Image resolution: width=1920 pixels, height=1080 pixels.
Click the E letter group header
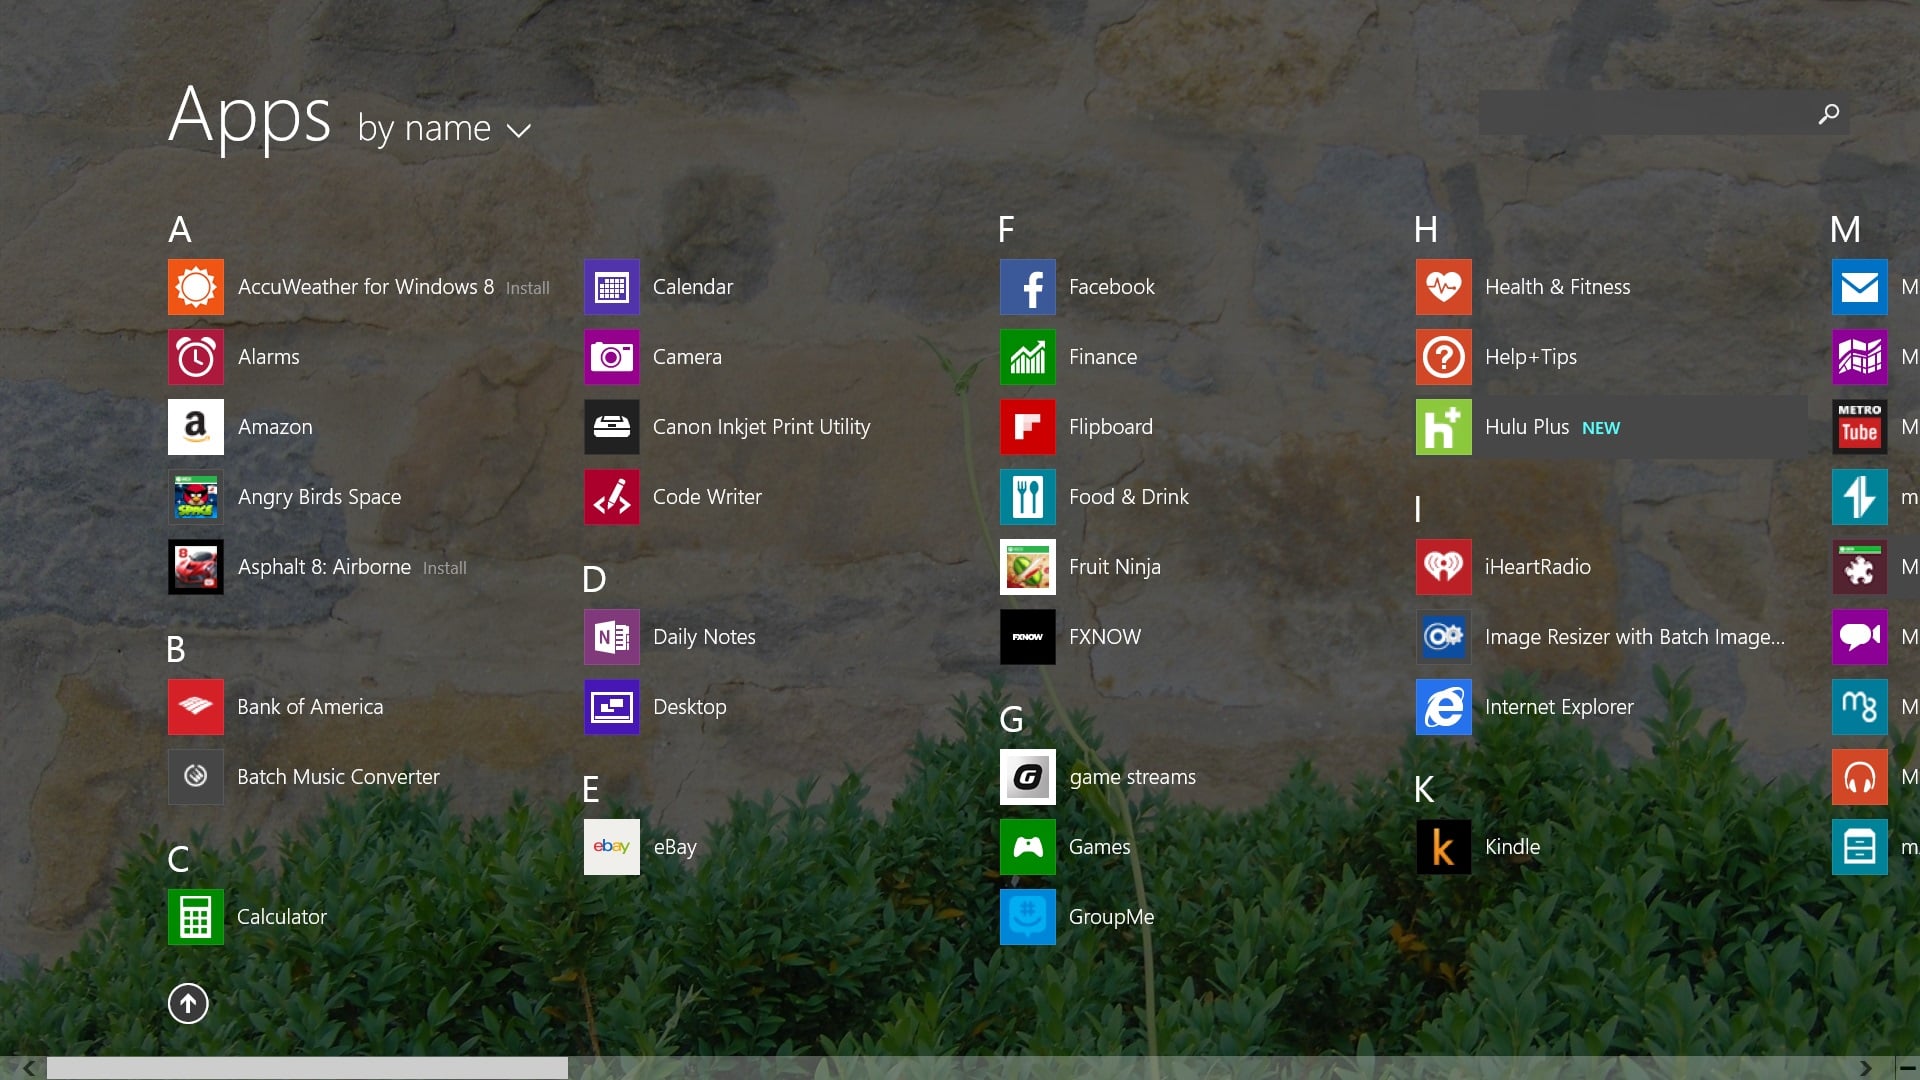(x=591, y=790)
